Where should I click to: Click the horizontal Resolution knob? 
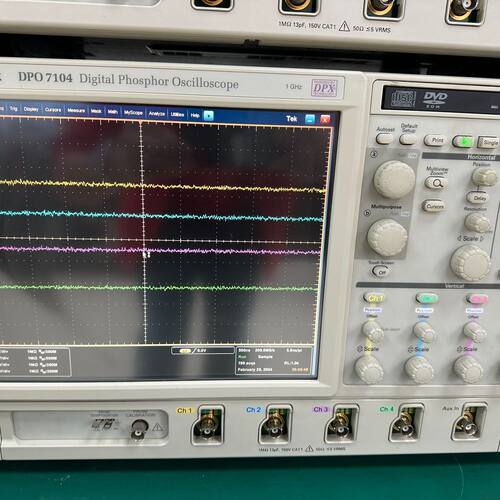click(477, 222)
